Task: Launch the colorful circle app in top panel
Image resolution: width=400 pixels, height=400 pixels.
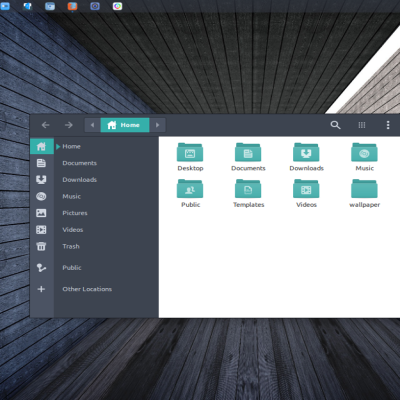Action: (117, 6)
